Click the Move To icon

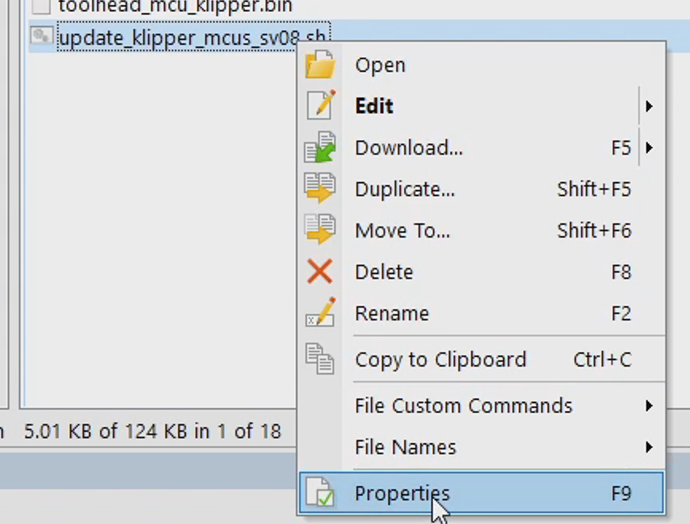click(320, 230)
